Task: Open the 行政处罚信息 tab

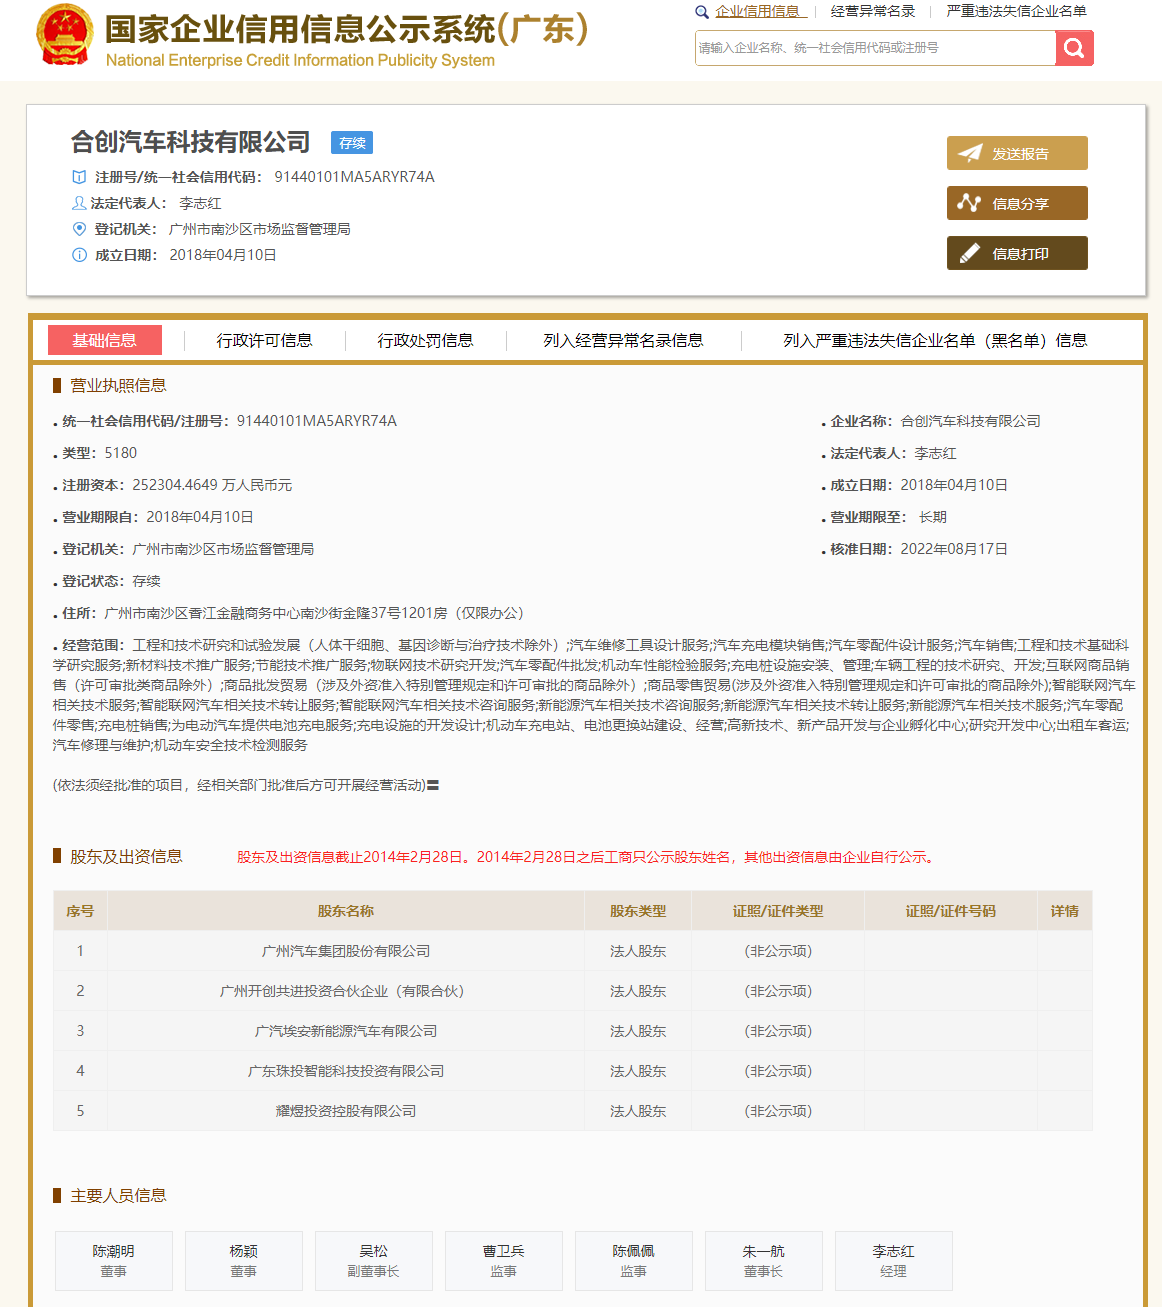Action: (x=425, y=341)
